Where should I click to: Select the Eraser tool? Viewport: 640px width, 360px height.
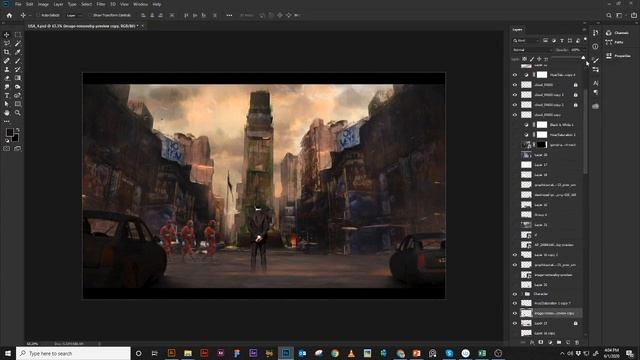[x=7, y=78]
